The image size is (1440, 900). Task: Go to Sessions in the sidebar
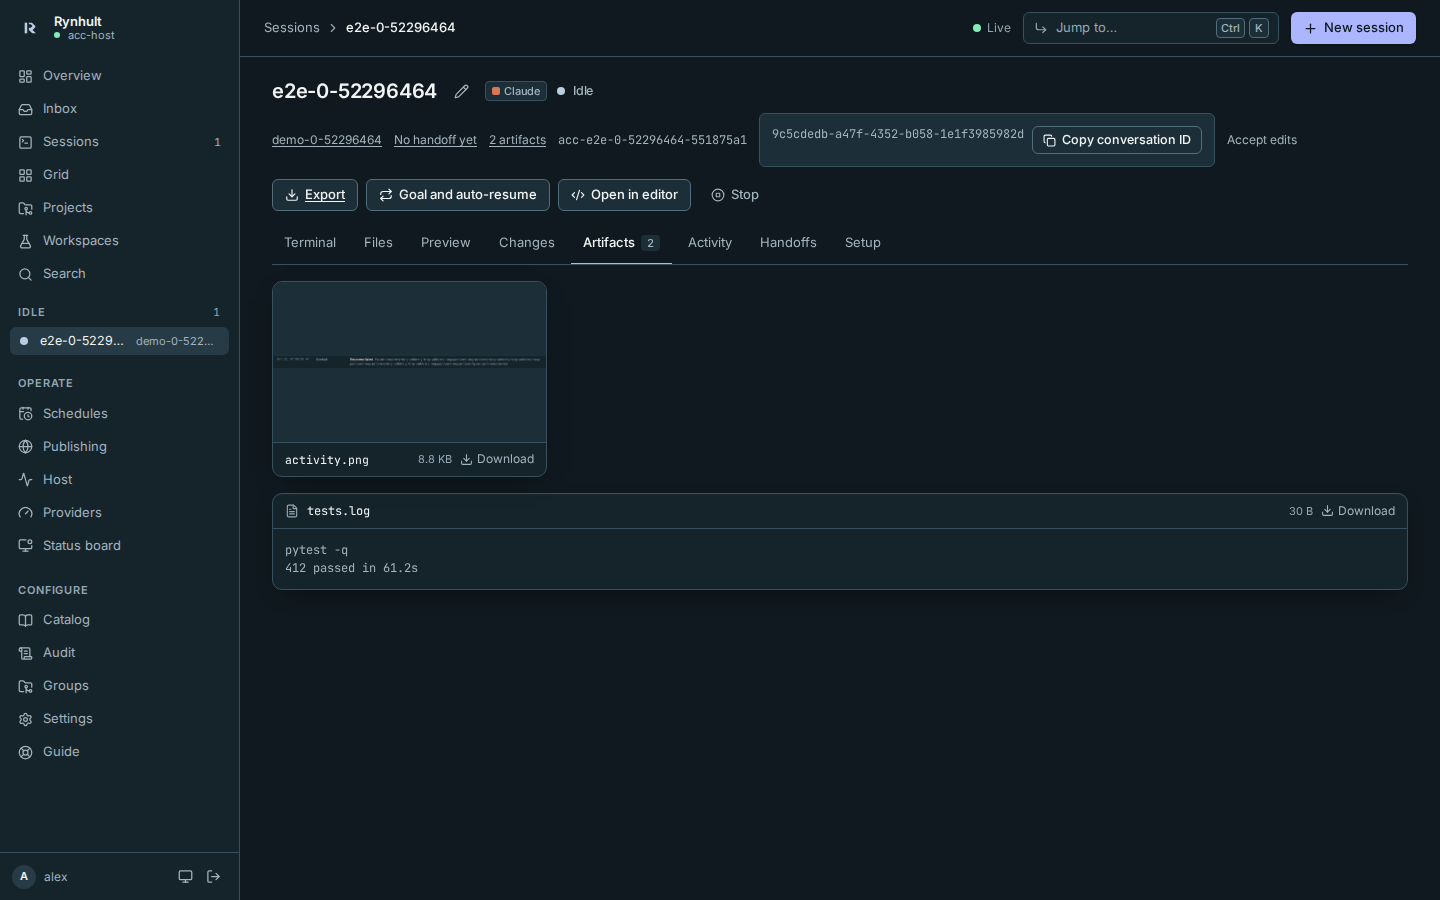pyautogui.click(x=119, y=142)
